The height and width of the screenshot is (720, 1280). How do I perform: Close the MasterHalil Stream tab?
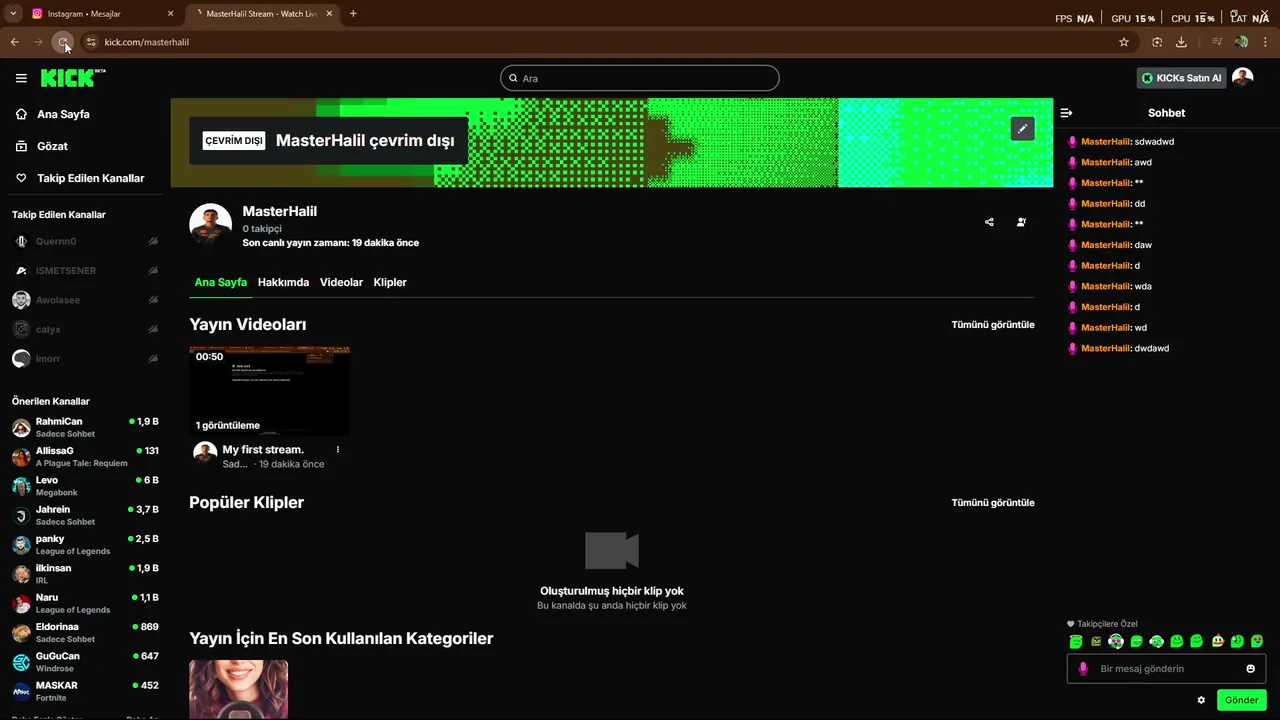click(330, 14)
